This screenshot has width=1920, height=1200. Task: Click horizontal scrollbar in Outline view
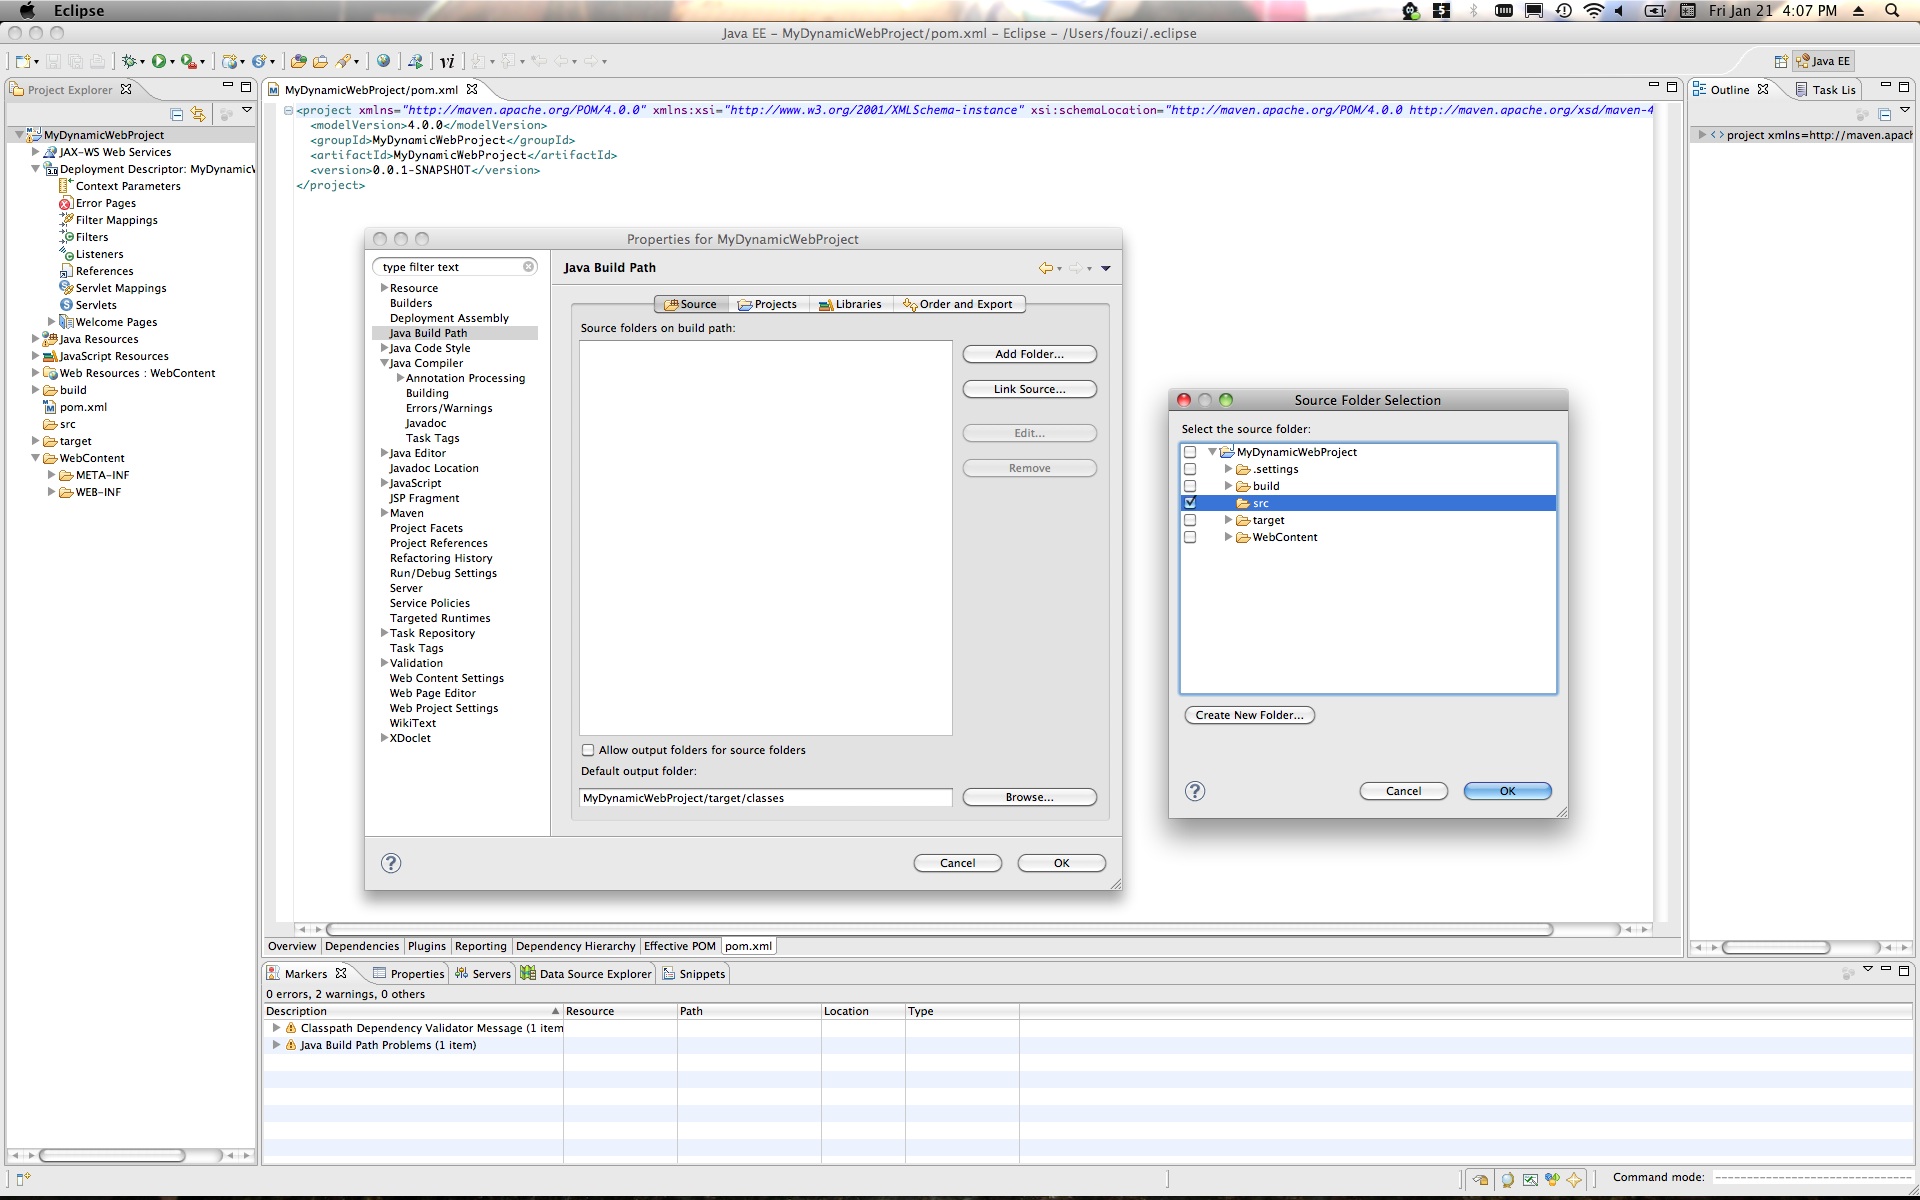[x=1776, y=947]
